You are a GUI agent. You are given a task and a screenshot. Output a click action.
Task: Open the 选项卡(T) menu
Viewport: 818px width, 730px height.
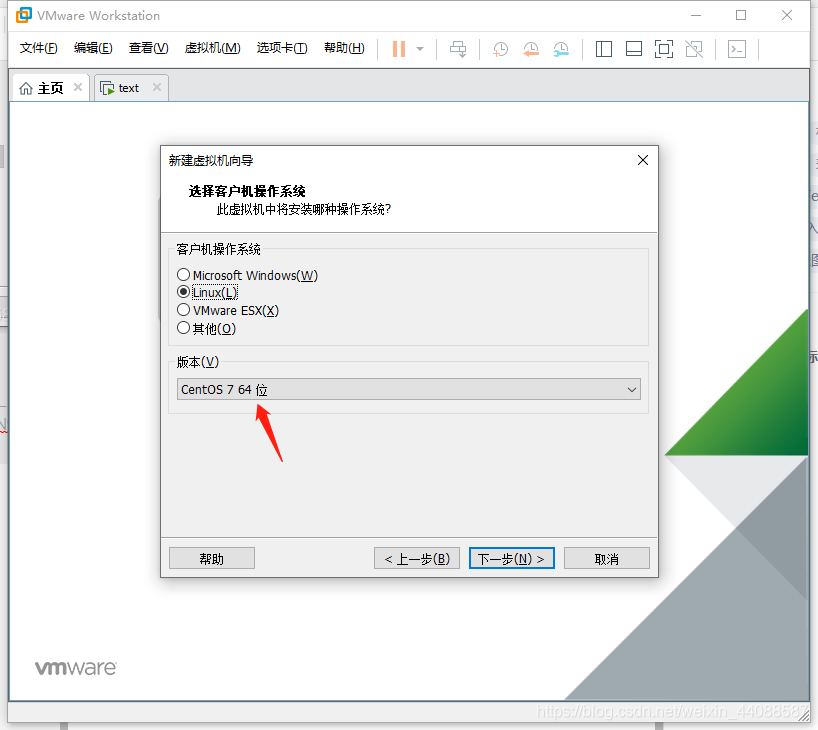click(282, 48)
